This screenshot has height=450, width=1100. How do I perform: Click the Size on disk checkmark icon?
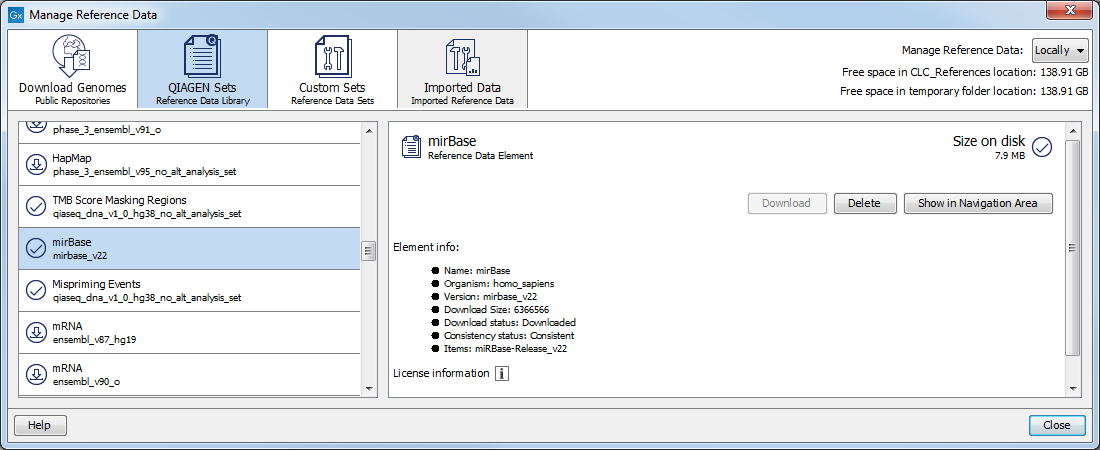tap(1041, 148)
